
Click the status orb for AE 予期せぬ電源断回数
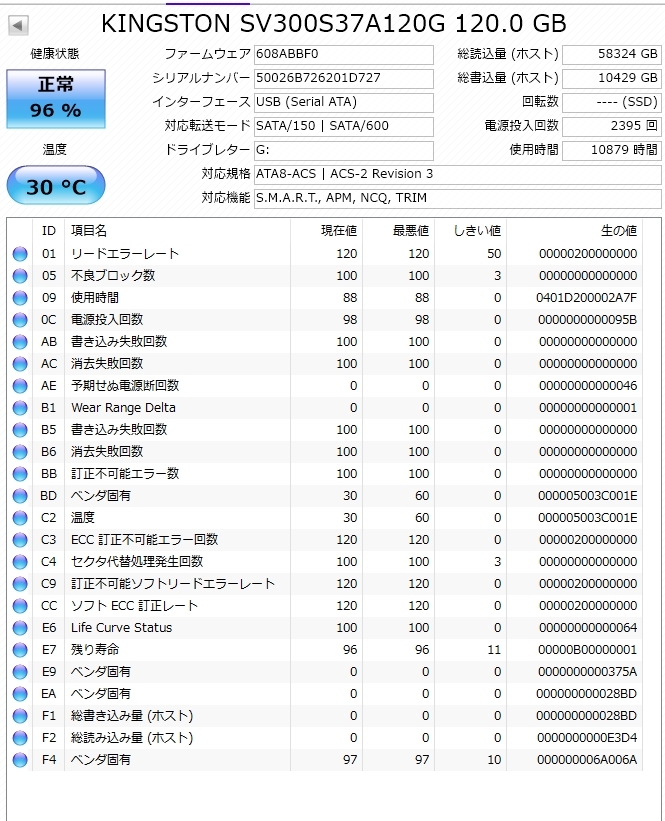(20, 386)
